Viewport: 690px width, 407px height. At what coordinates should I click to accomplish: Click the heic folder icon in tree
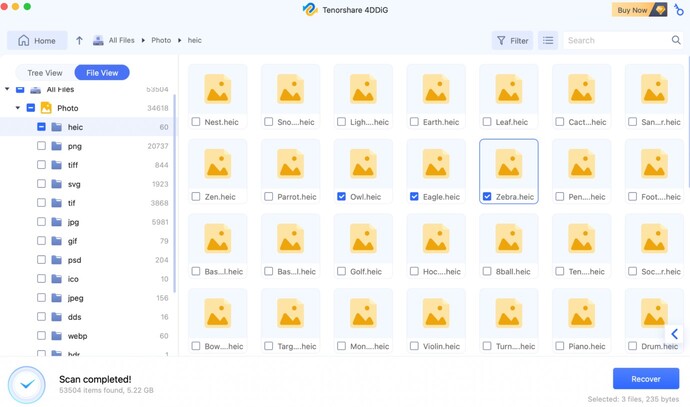coord(56,127)
